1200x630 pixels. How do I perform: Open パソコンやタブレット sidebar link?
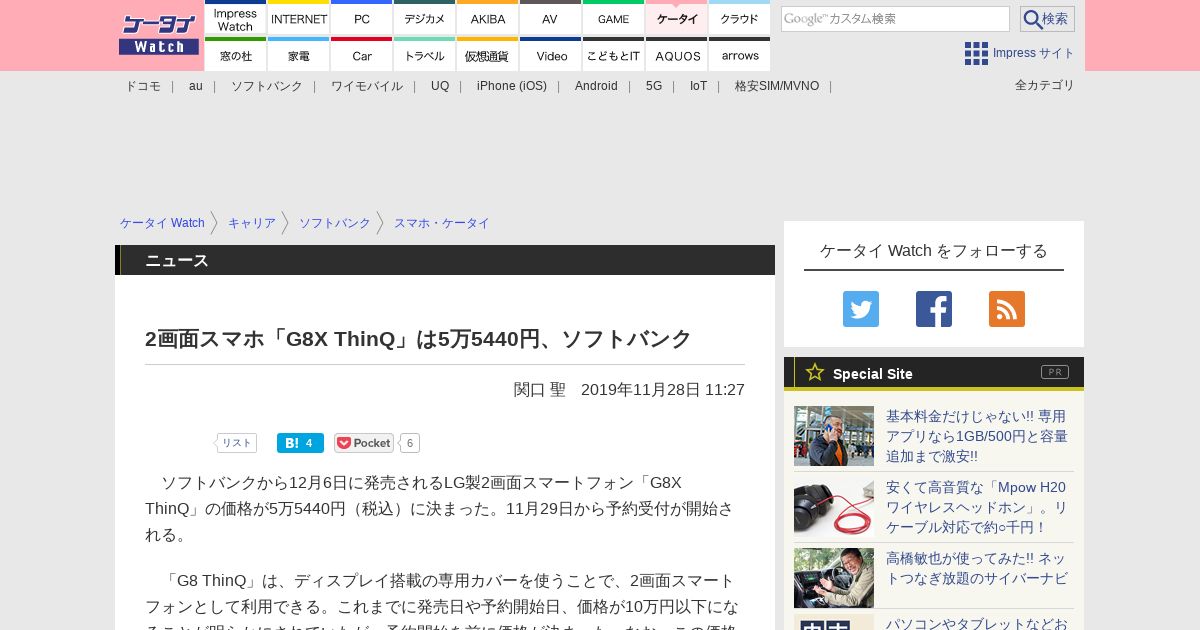[x=977, y=623]
